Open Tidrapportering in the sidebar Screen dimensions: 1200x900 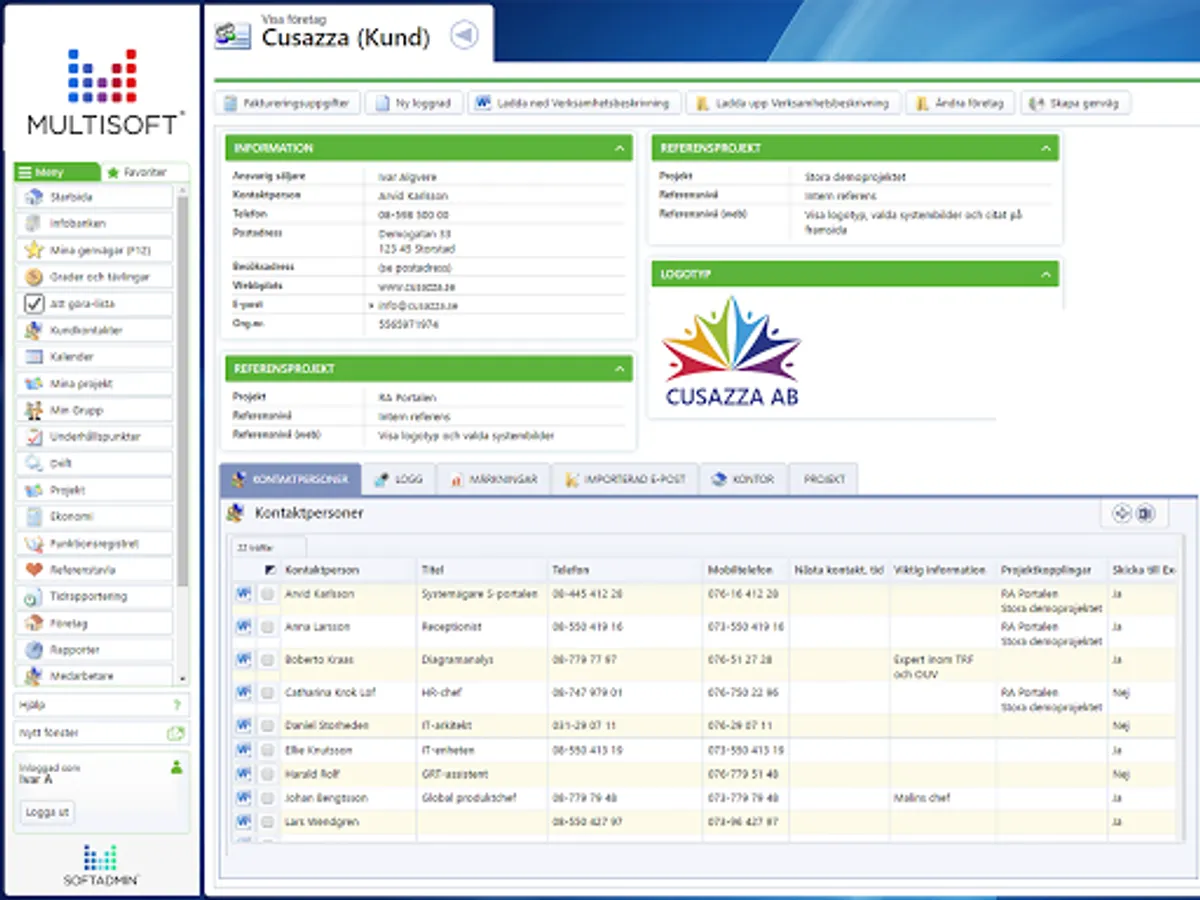coord(94,597)
